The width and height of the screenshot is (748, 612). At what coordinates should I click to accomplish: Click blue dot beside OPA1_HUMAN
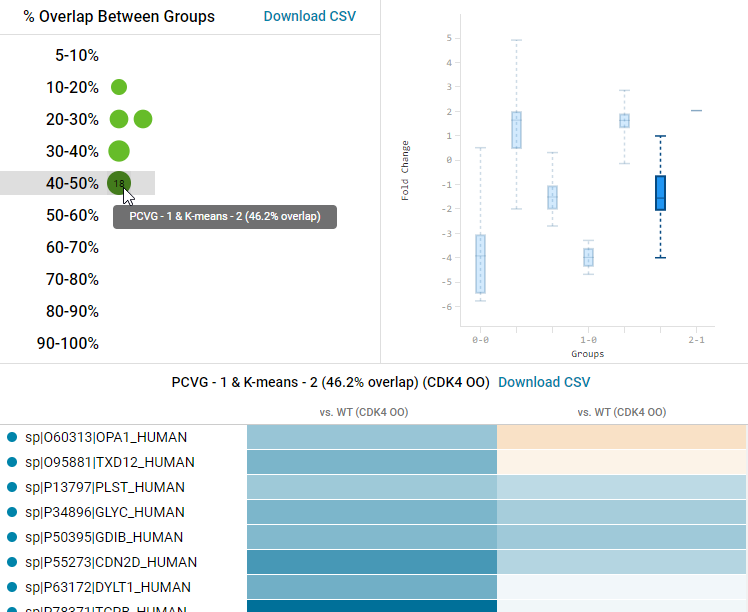[12, 437]
